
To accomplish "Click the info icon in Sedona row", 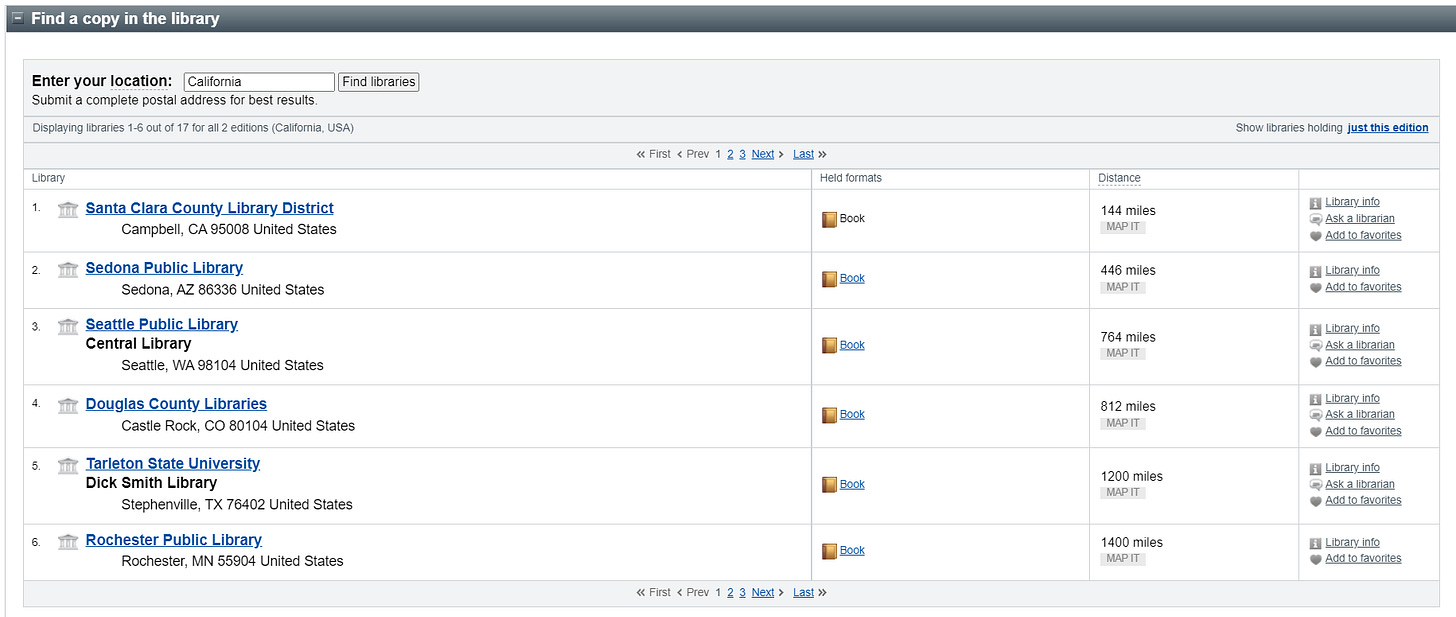I will [1315, 271].
